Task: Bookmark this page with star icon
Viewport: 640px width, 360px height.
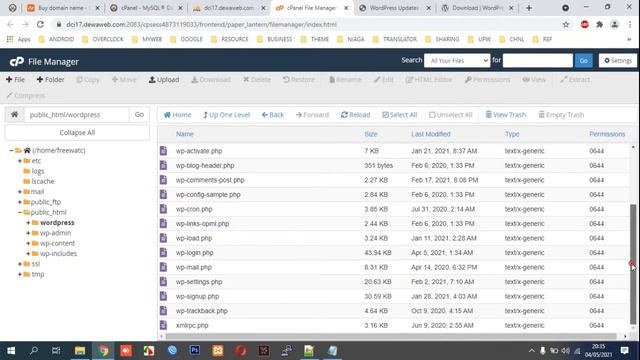Action: pyautogui.click(x=566, y=24)
